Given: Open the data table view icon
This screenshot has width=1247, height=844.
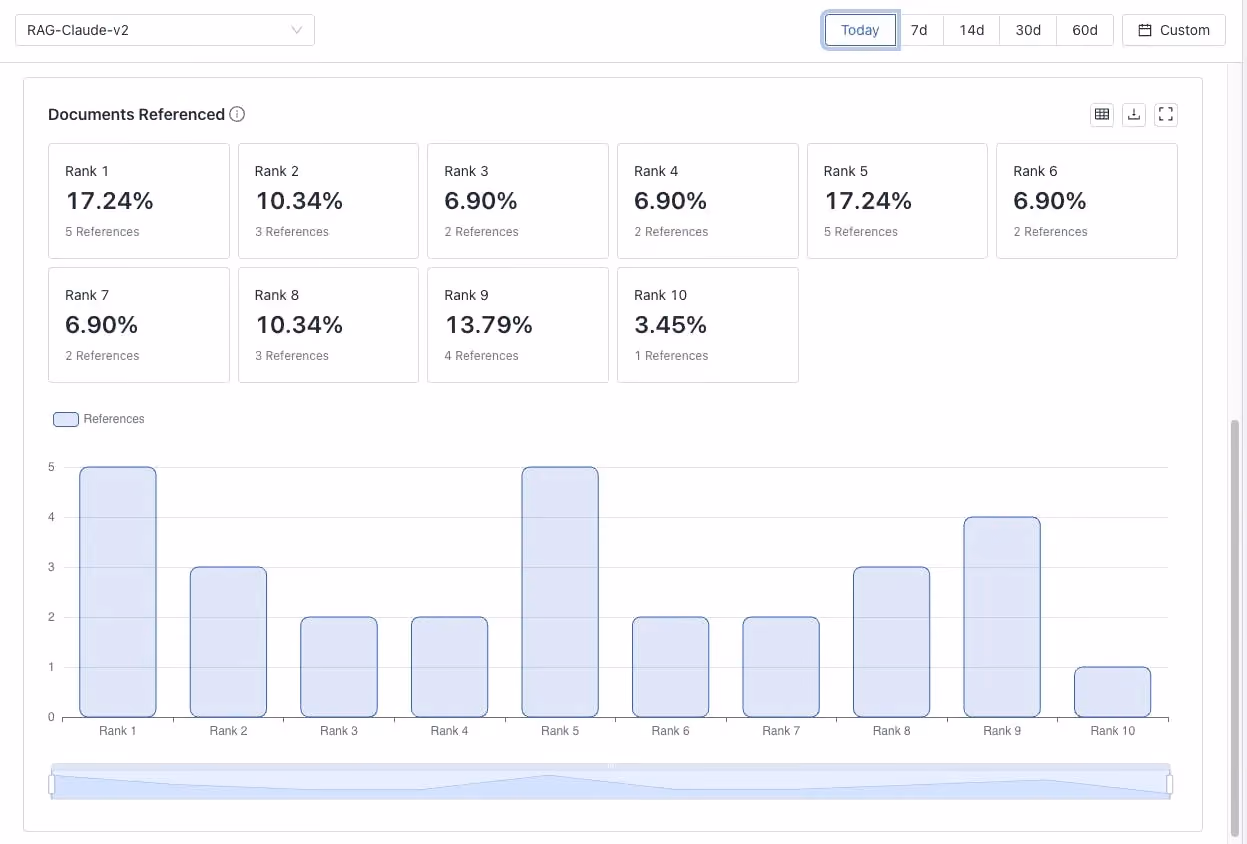Looking at the screenshot, I should pos(1102,115).
